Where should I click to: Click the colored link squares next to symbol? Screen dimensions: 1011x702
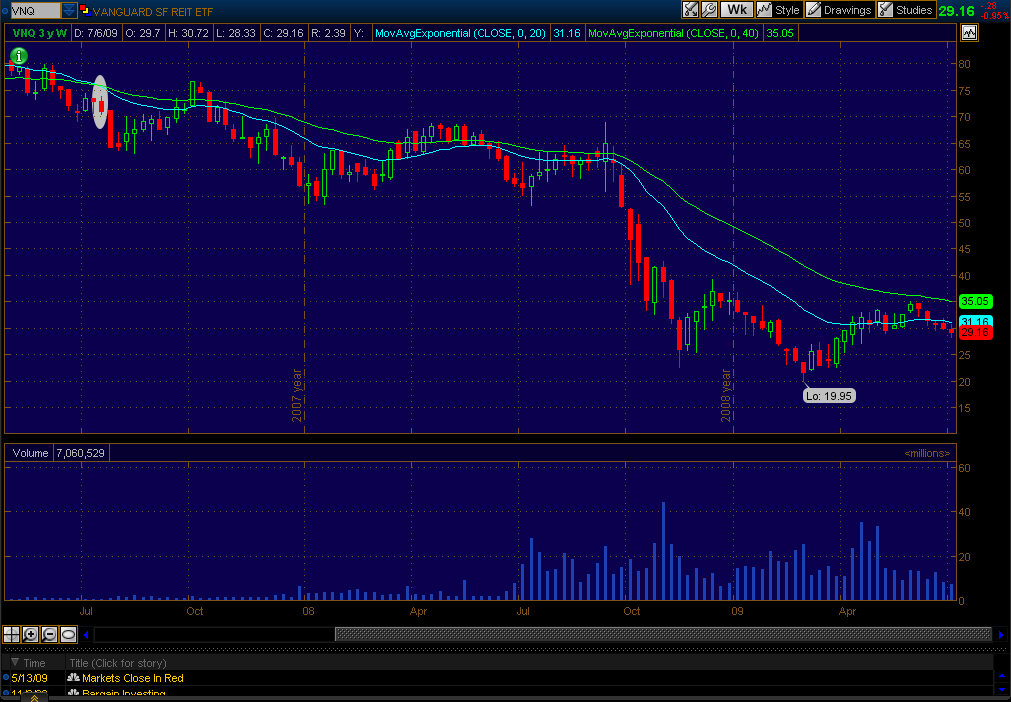tap(84, 10)
